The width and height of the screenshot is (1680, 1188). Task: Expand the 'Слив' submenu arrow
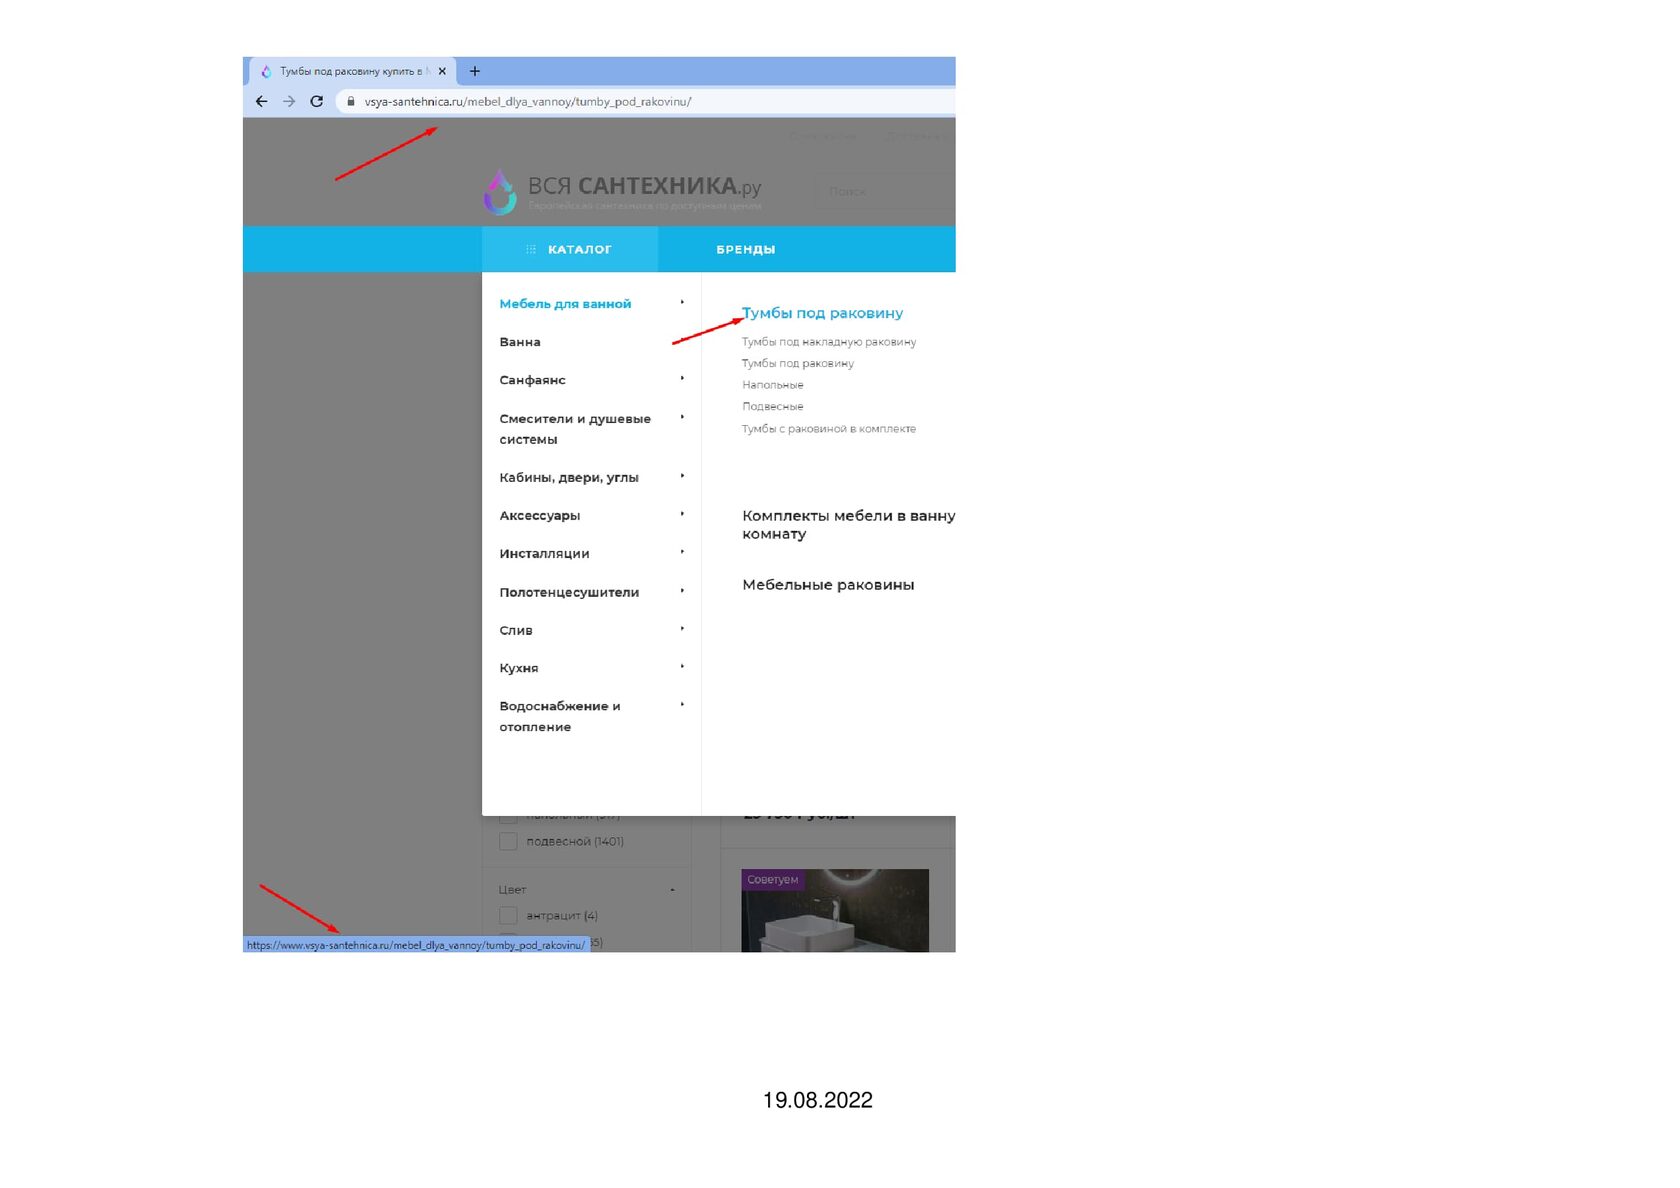[x=682, y=629]
